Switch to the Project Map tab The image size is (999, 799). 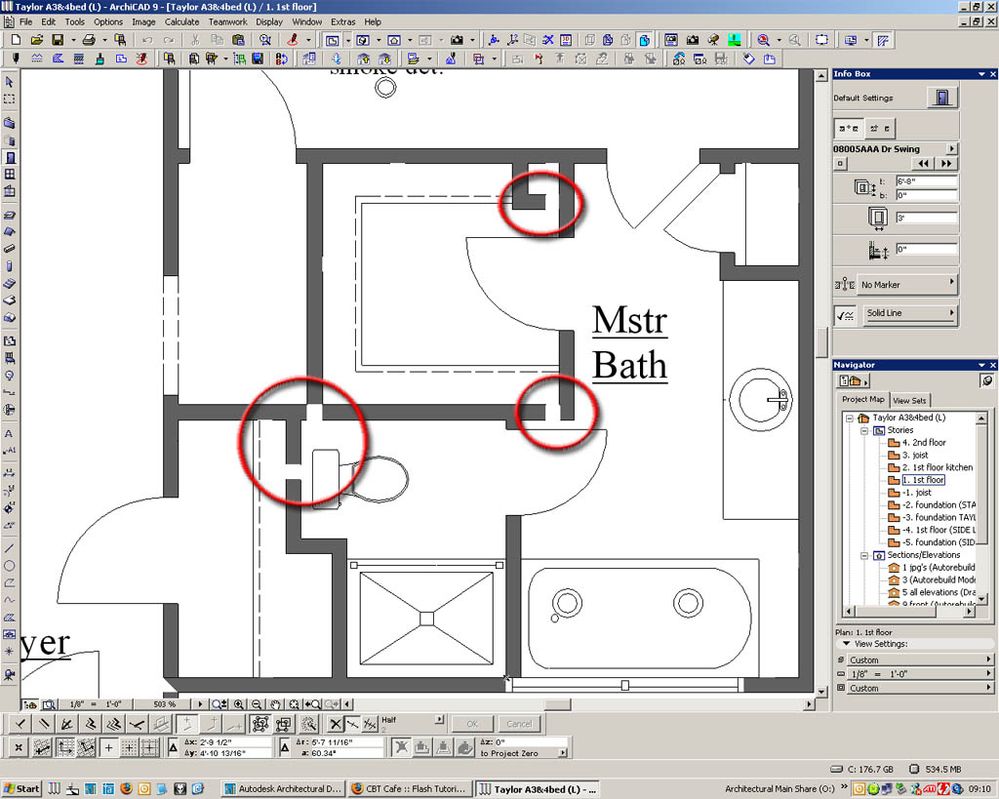(x=863, y=399)
